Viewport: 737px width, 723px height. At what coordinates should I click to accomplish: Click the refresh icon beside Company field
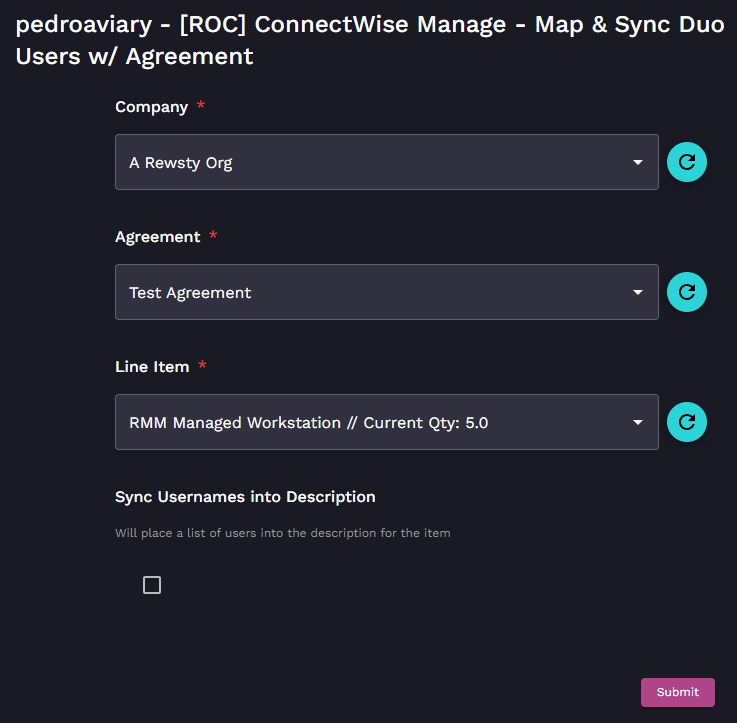[687, 162]
